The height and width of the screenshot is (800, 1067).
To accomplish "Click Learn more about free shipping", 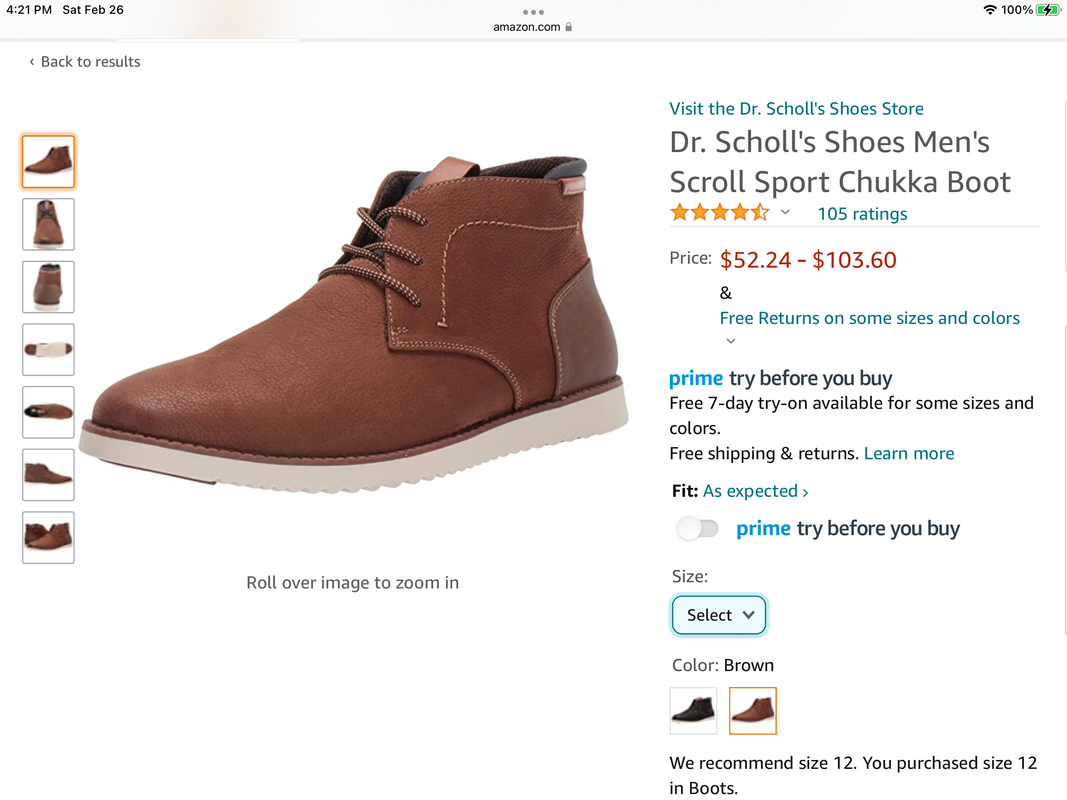I will (908, 454).
